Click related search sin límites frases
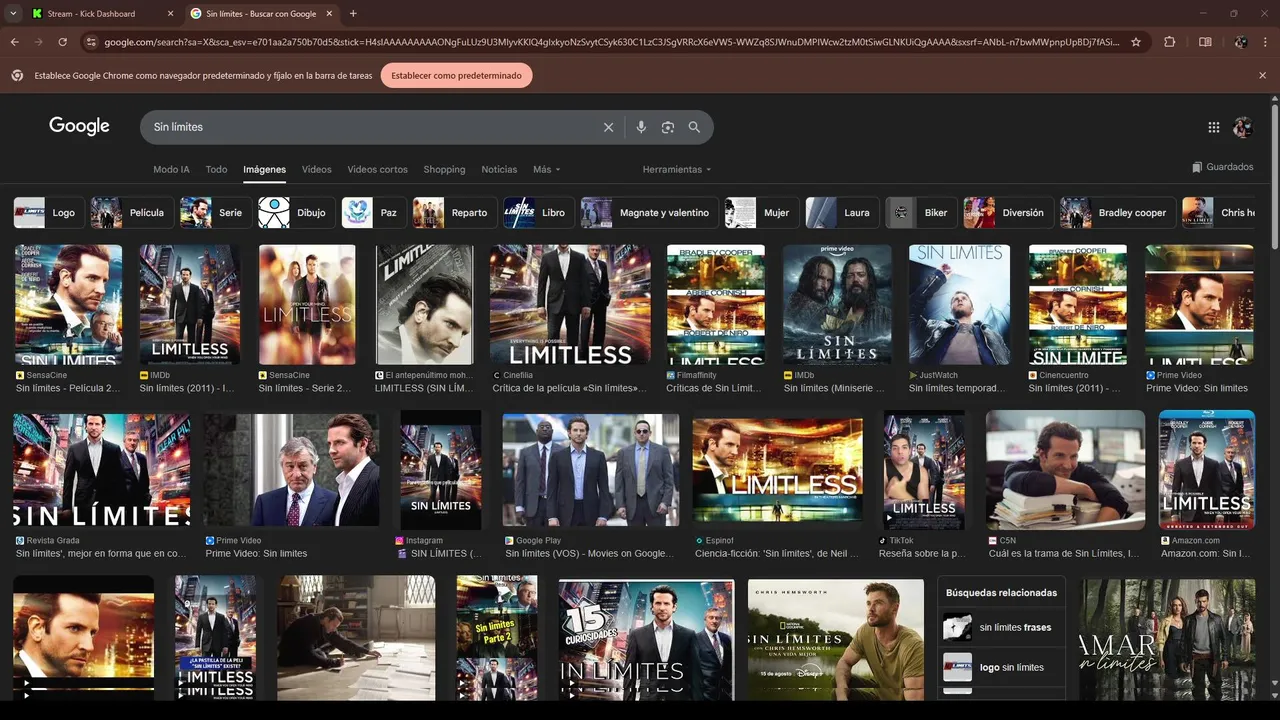Screen dimensions: 1280x720 click(x=1003, y=627)
